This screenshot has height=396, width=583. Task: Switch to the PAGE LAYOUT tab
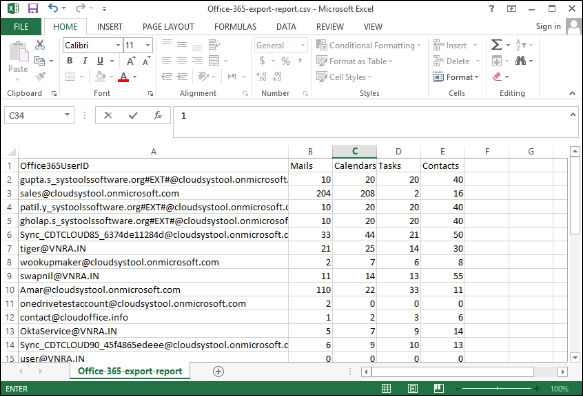pyautogui.click(x=168, y=27)
